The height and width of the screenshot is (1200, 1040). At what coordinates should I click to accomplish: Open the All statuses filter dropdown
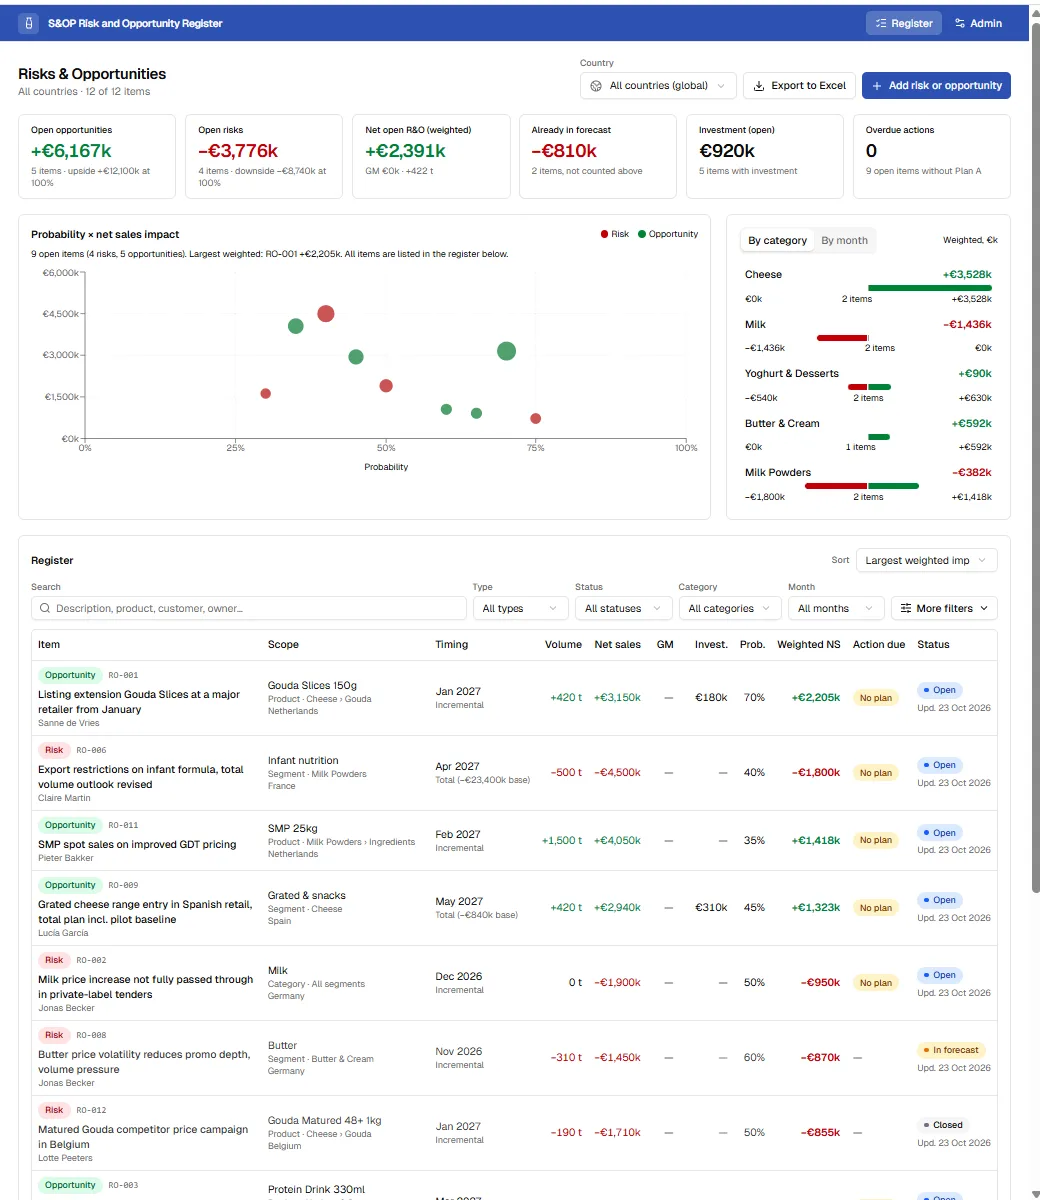click(622, 608)
